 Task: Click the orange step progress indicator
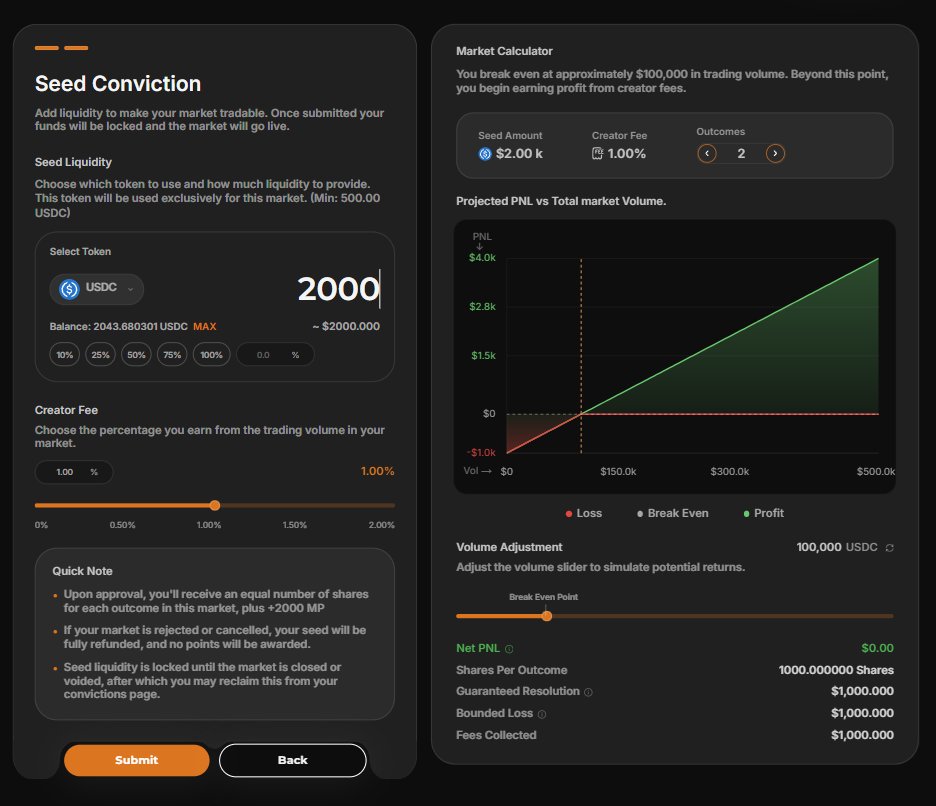tap(61, 48)
